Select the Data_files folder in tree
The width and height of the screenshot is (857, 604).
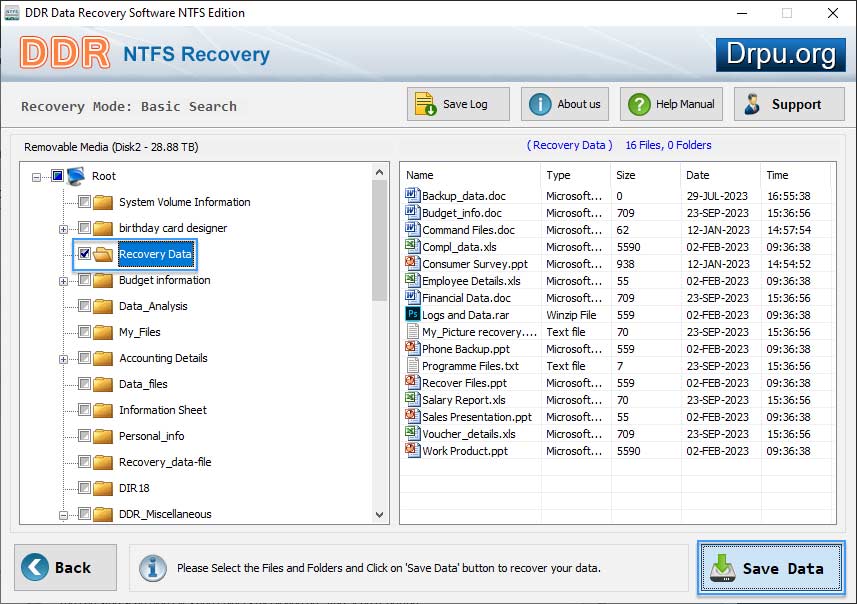[x=143, y=384]
